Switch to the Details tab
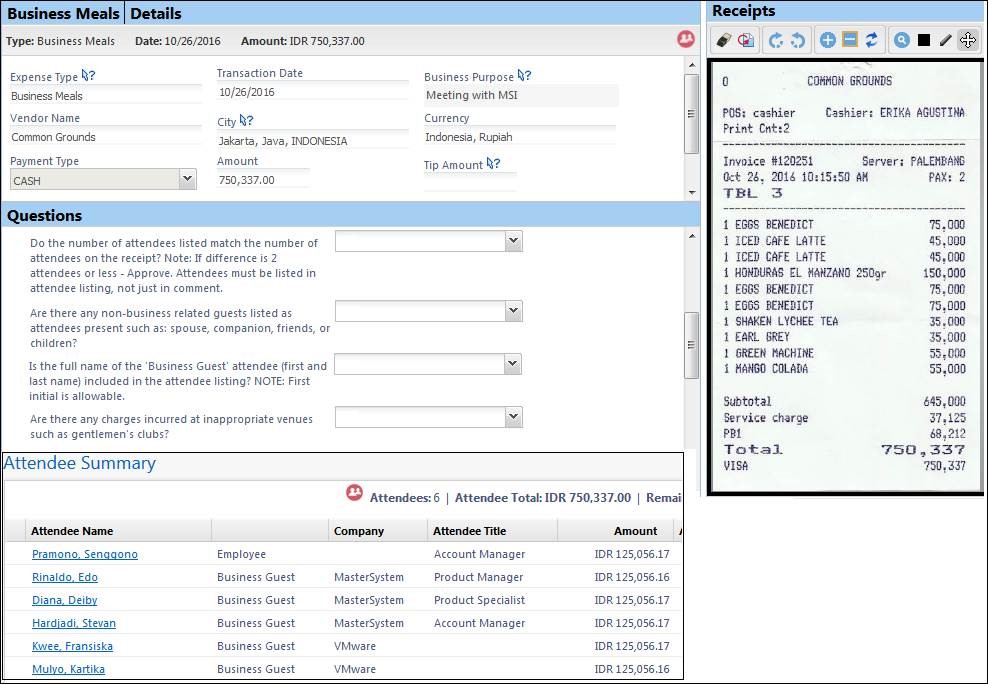This screenshot has height=684, width=988. [156, 14]
